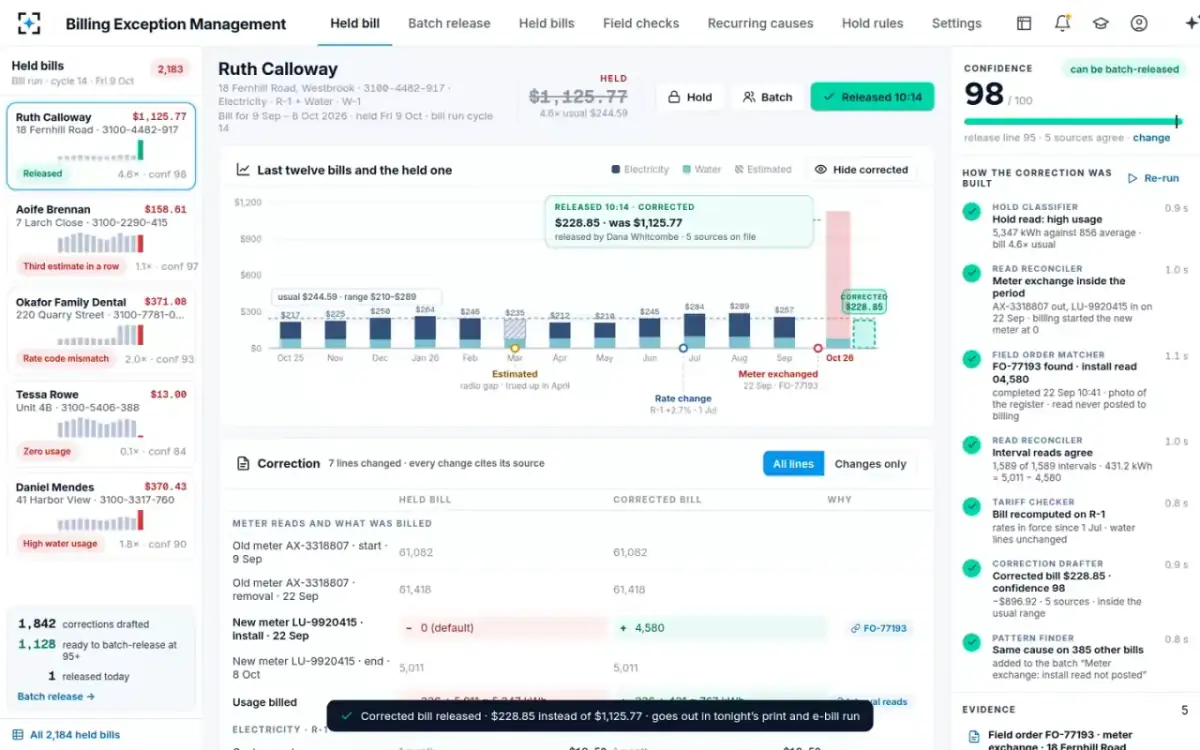Switch to the Held bill tab
This screenshot has height=750, width=1200.
click(x=355, y=23)
